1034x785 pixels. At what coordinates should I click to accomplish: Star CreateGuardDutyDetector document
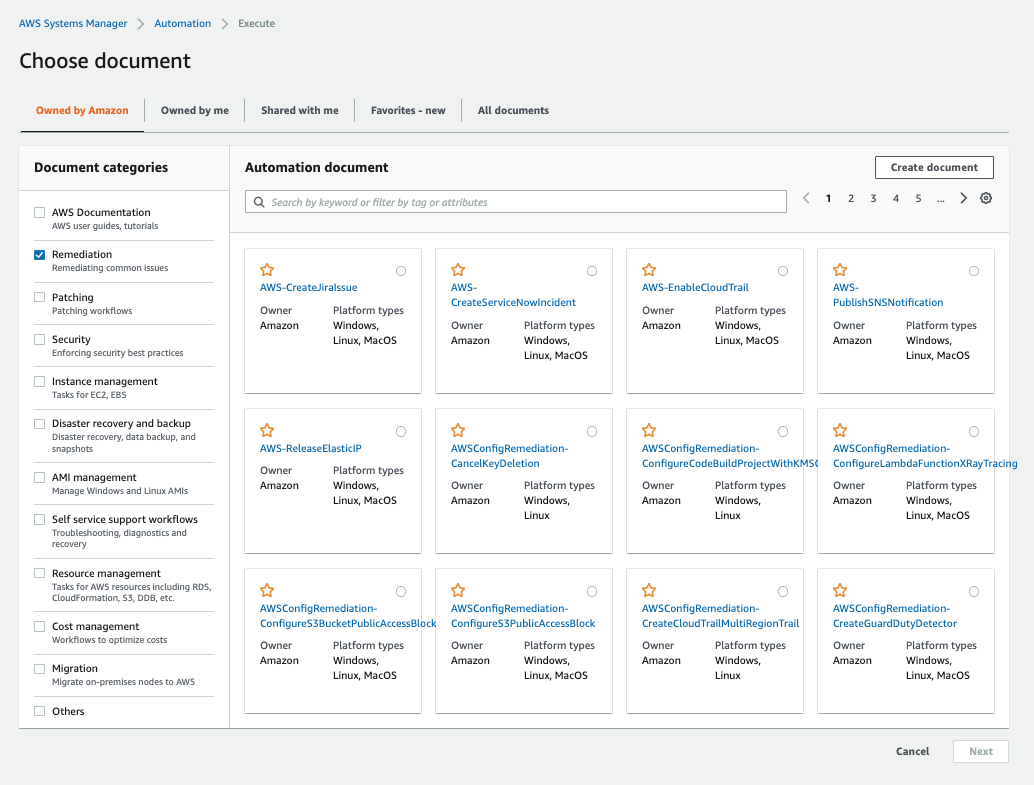tap(840, 590)
